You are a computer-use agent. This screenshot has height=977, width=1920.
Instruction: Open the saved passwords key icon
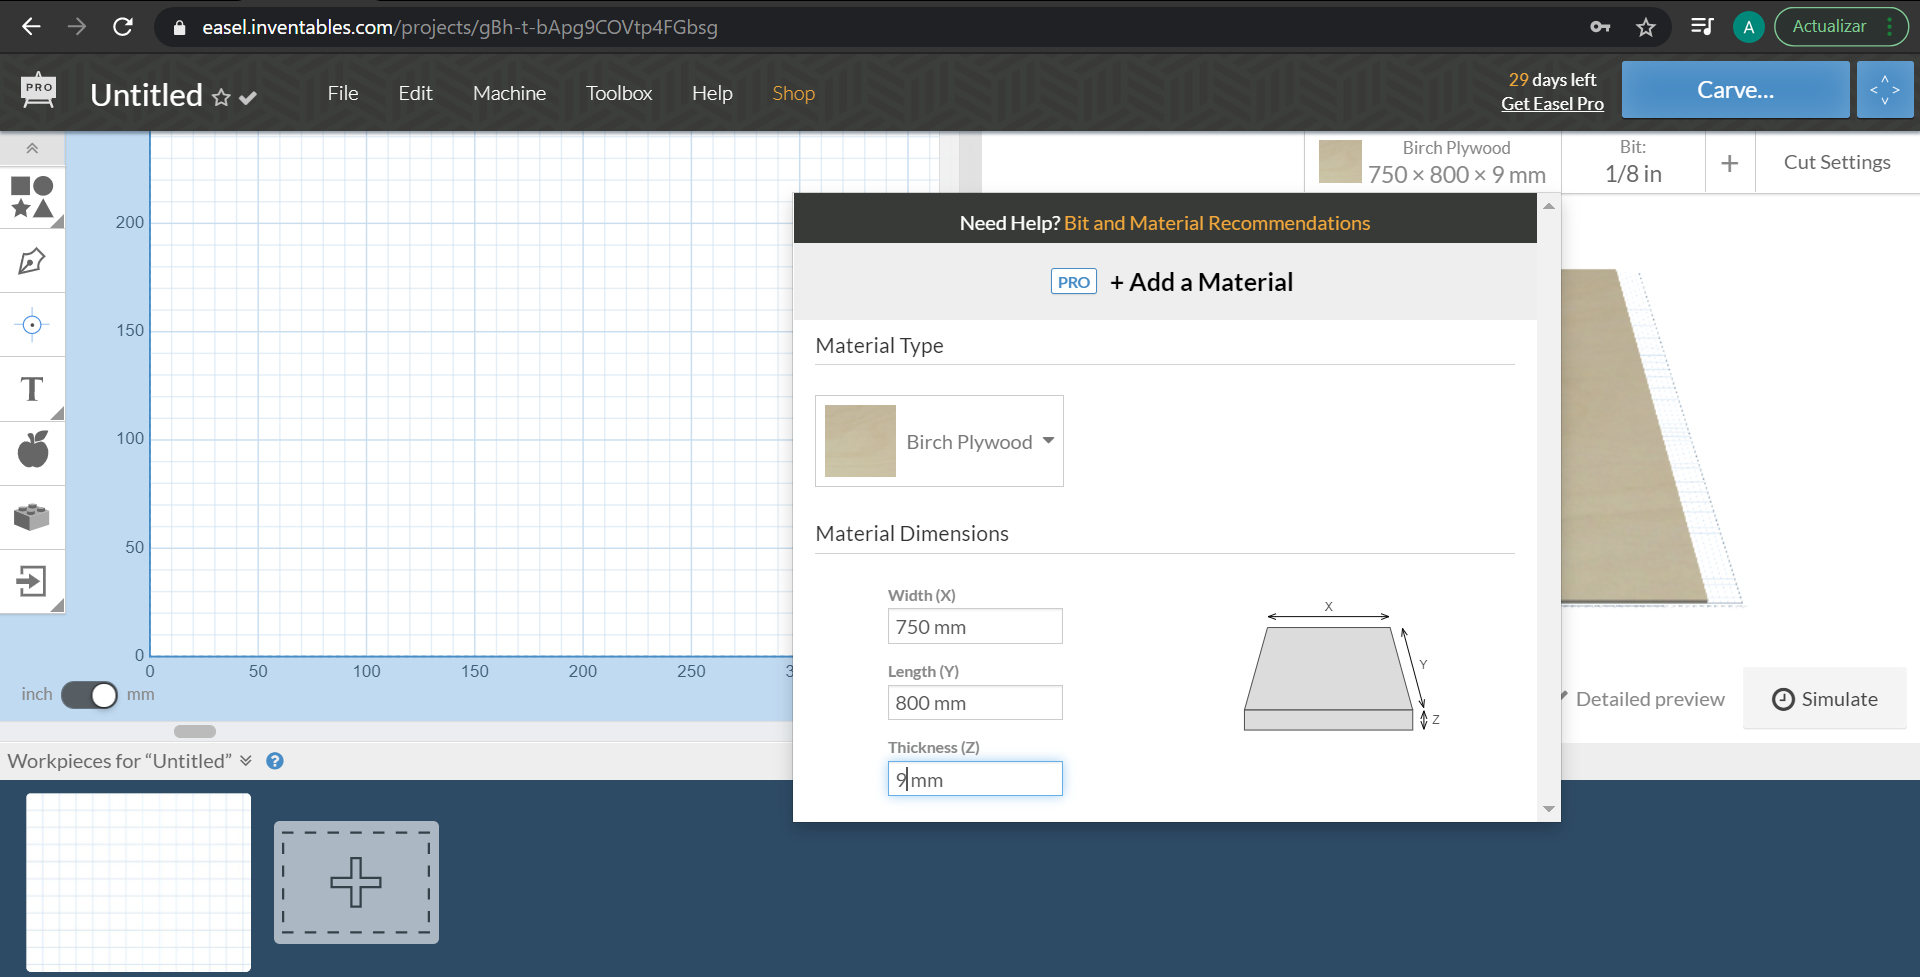tap(1600, 27)
